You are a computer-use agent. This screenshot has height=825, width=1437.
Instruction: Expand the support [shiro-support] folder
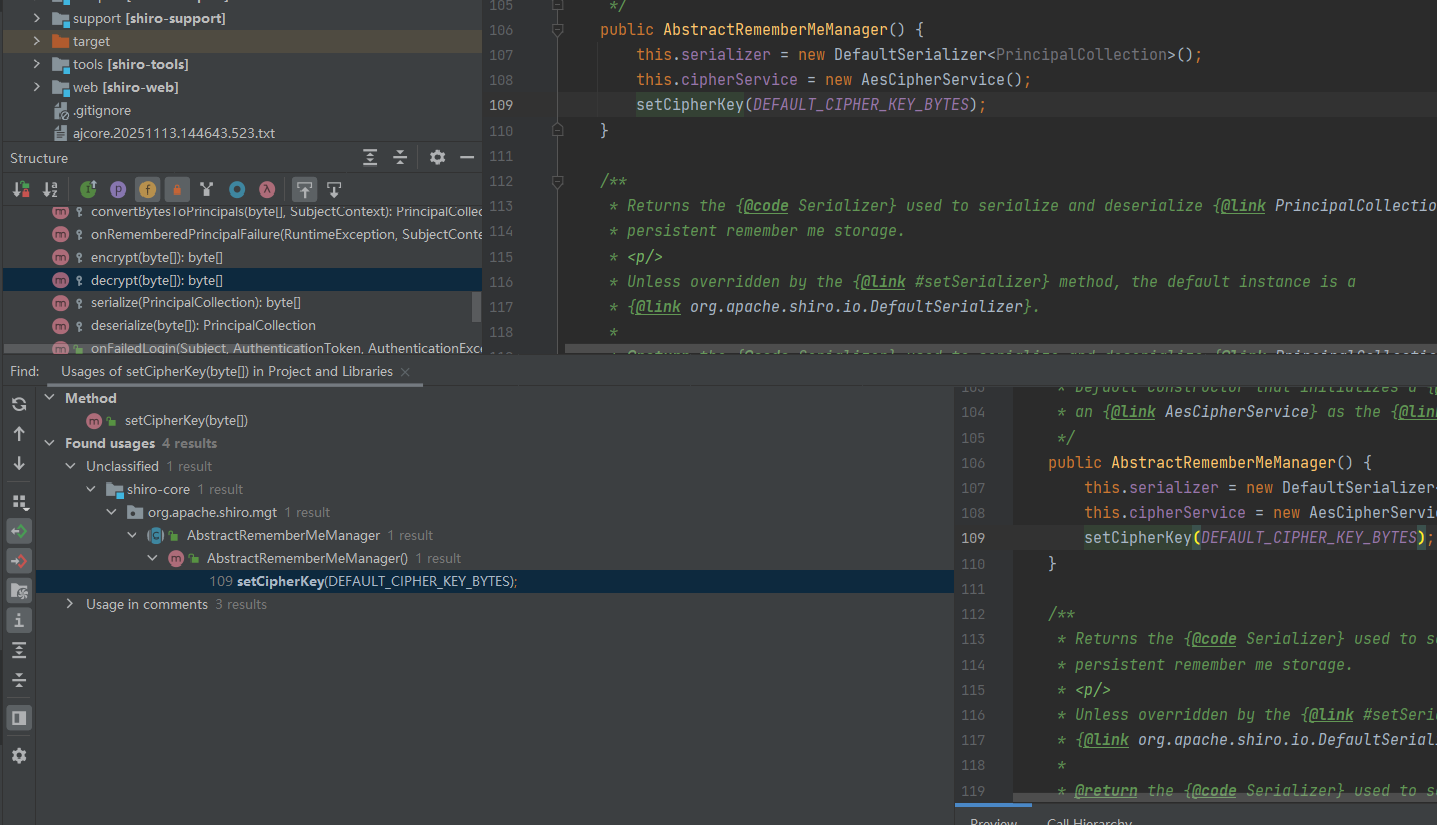click(36, 18)
